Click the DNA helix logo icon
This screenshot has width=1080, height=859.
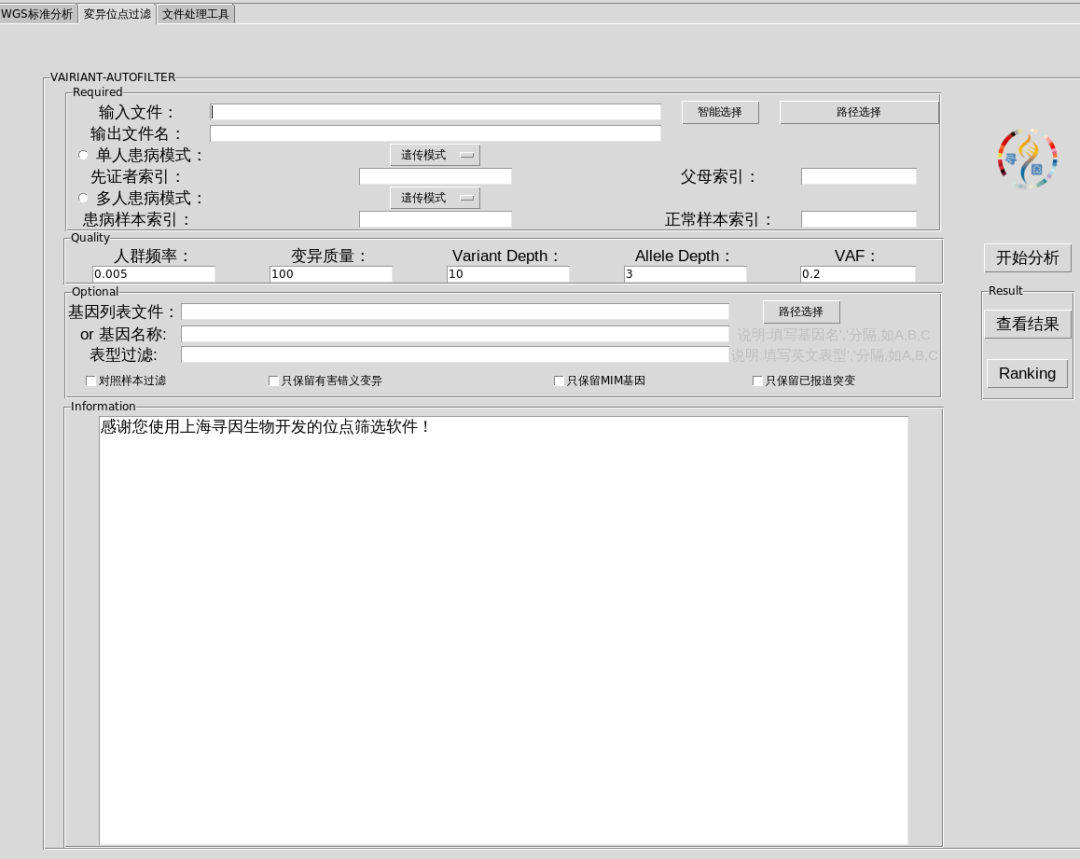click(1027, 159)
